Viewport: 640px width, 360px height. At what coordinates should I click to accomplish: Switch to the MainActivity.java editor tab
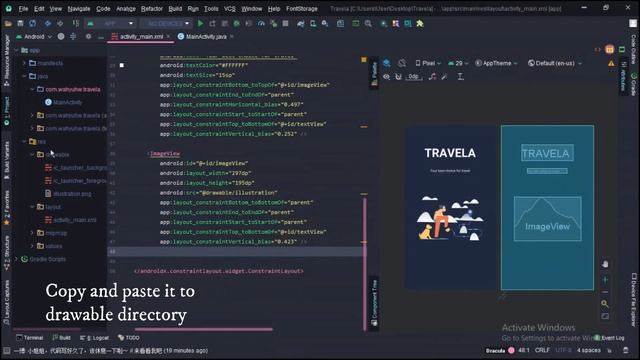[x=206, y=36]
